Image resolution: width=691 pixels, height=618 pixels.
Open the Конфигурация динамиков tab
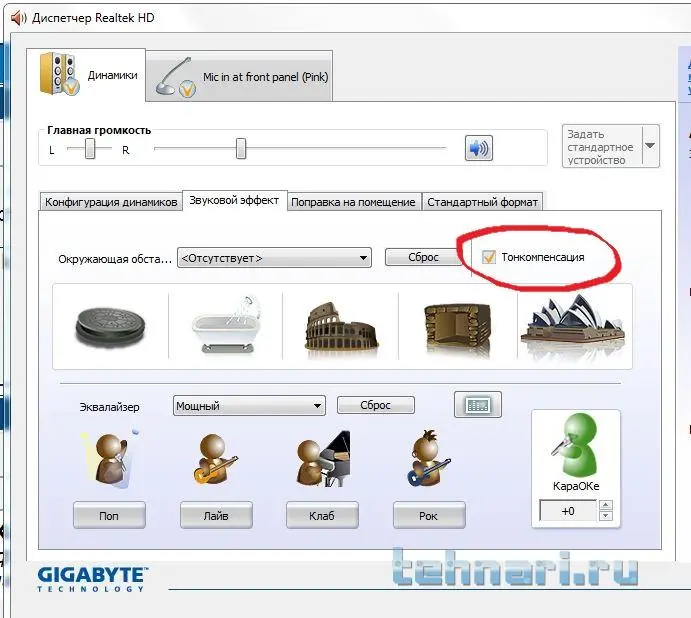pyautogui.click(x=111, y=202)
